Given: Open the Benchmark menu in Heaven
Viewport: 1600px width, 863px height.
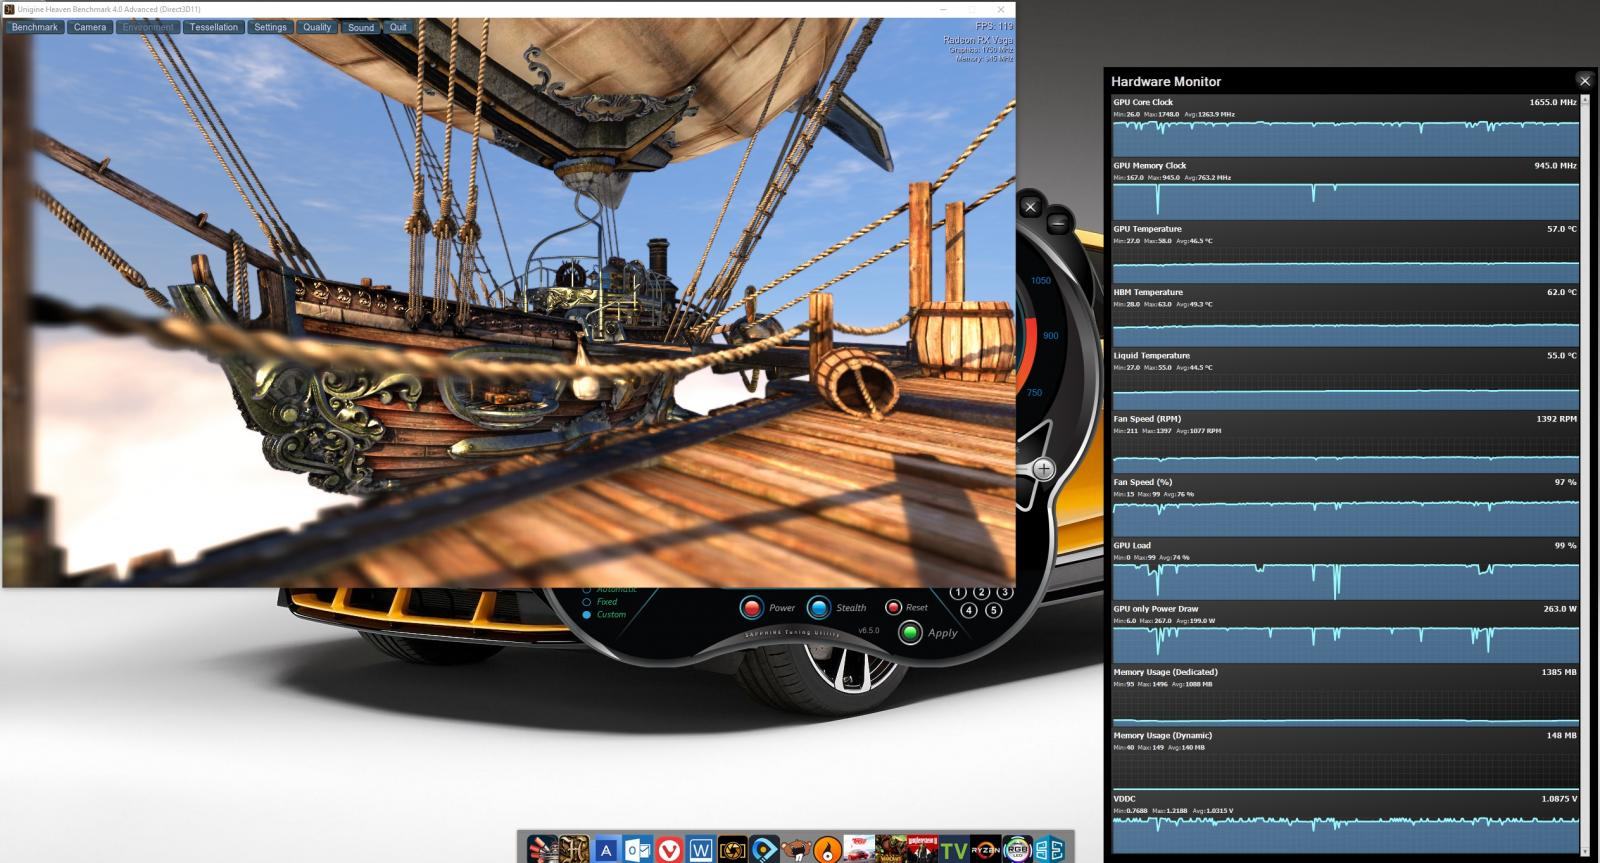Looking at the screenshot, I should click(x=35, y=27).
